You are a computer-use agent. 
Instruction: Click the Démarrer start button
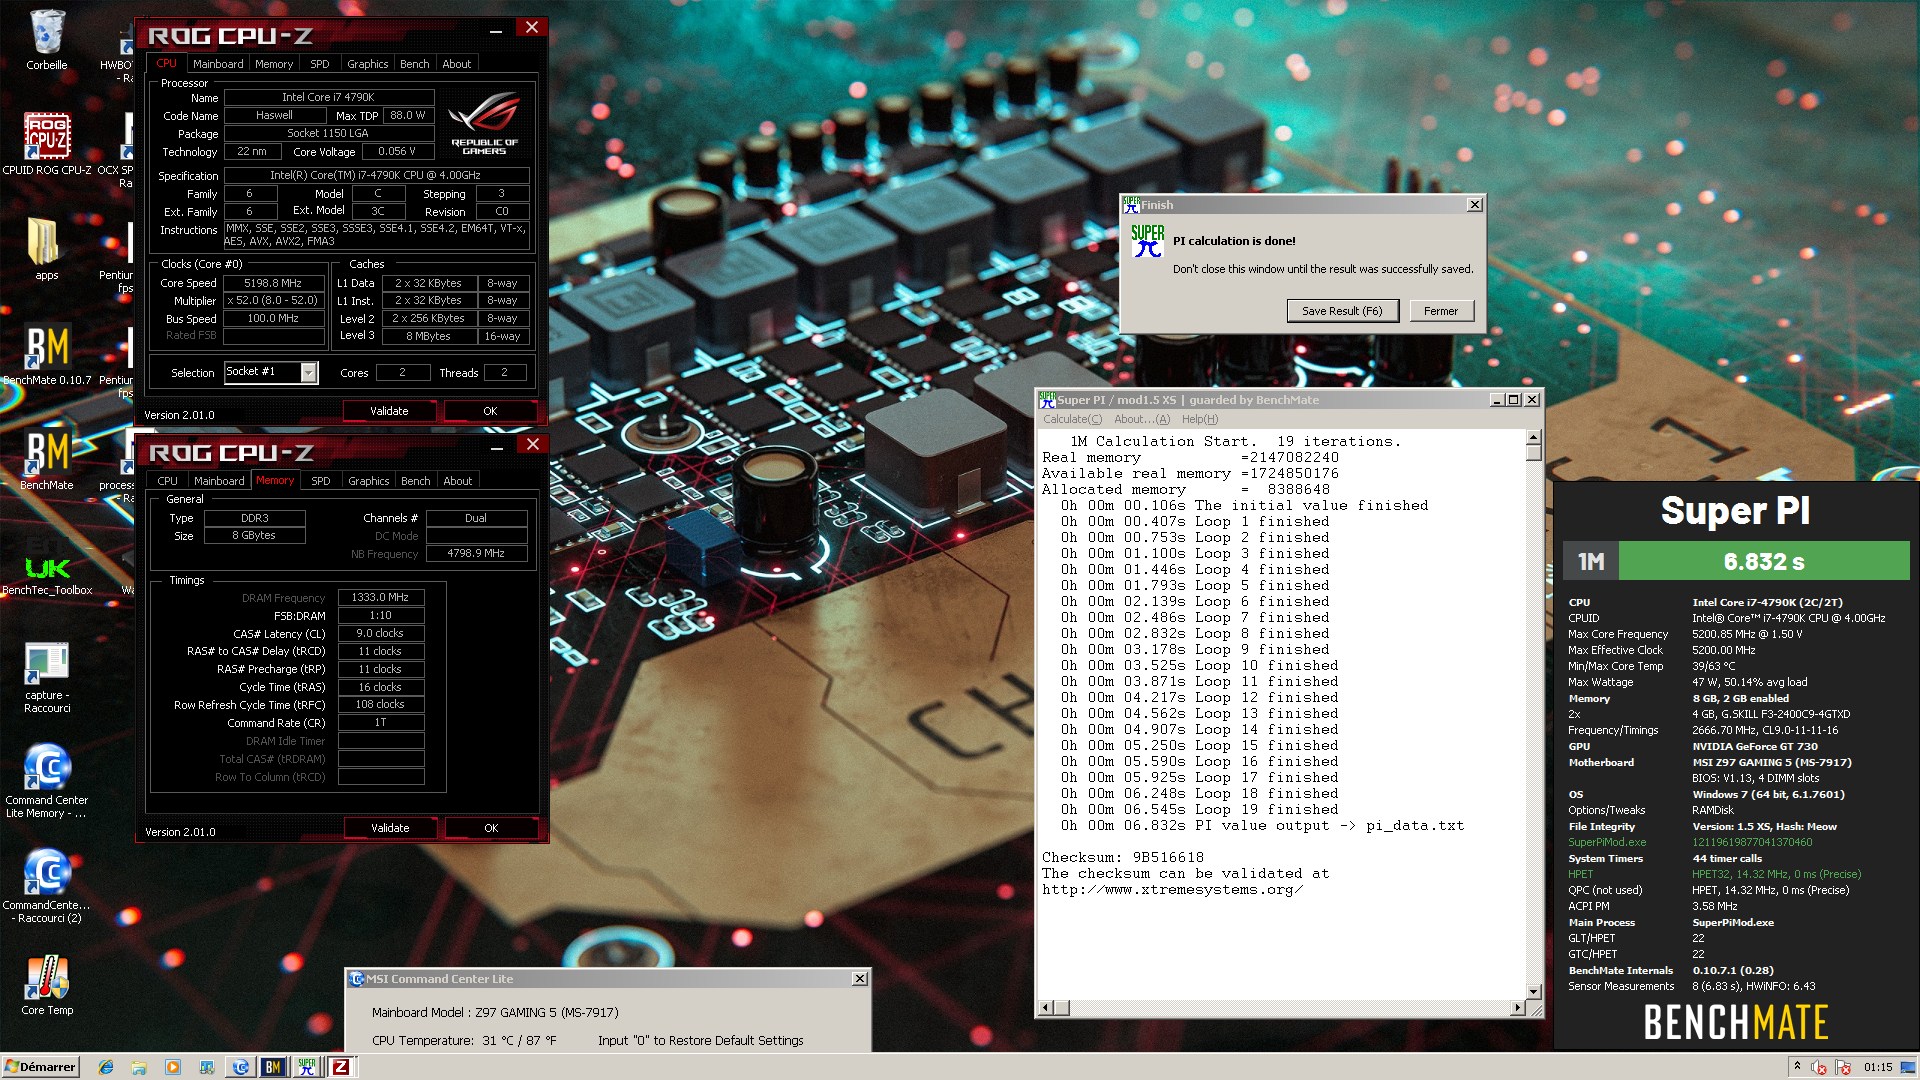(x=40, y=1067)
